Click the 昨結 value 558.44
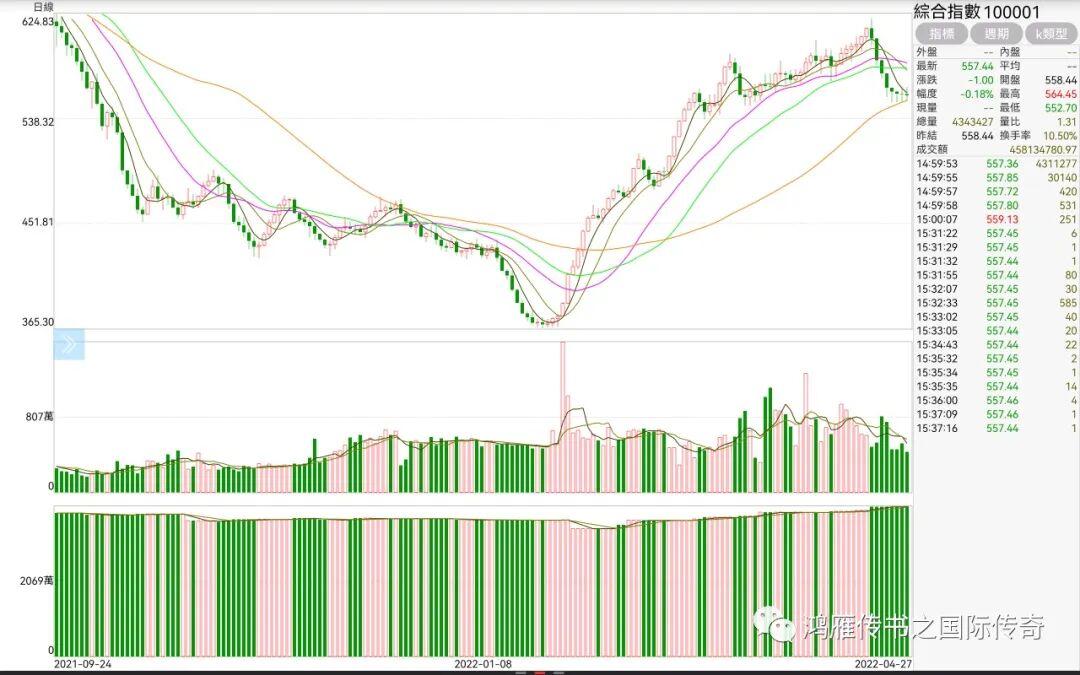 (977, 136)
